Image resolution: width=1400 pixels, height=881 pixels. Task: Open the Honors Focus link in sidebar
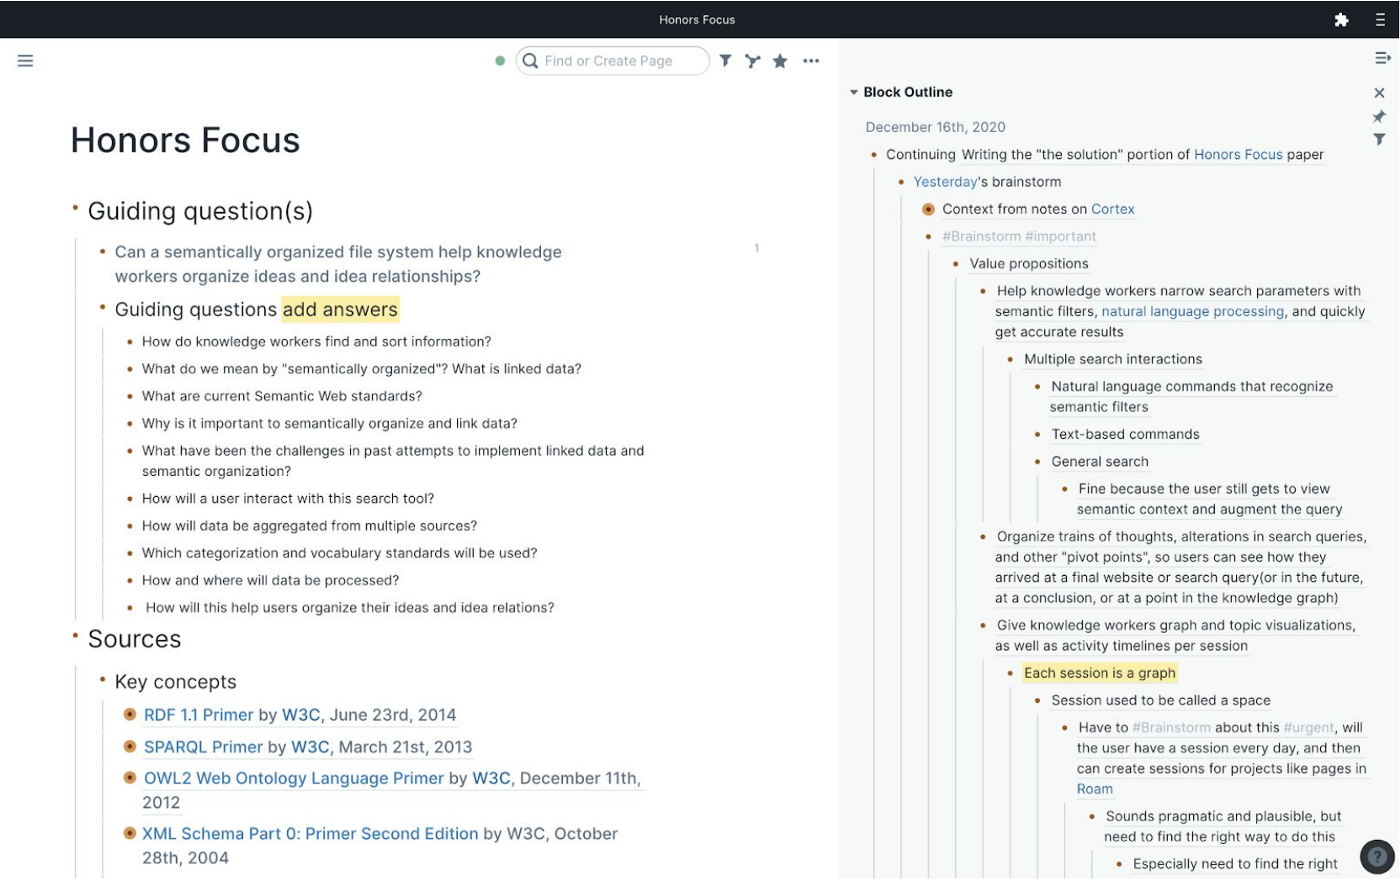(x=1238, y=154)
